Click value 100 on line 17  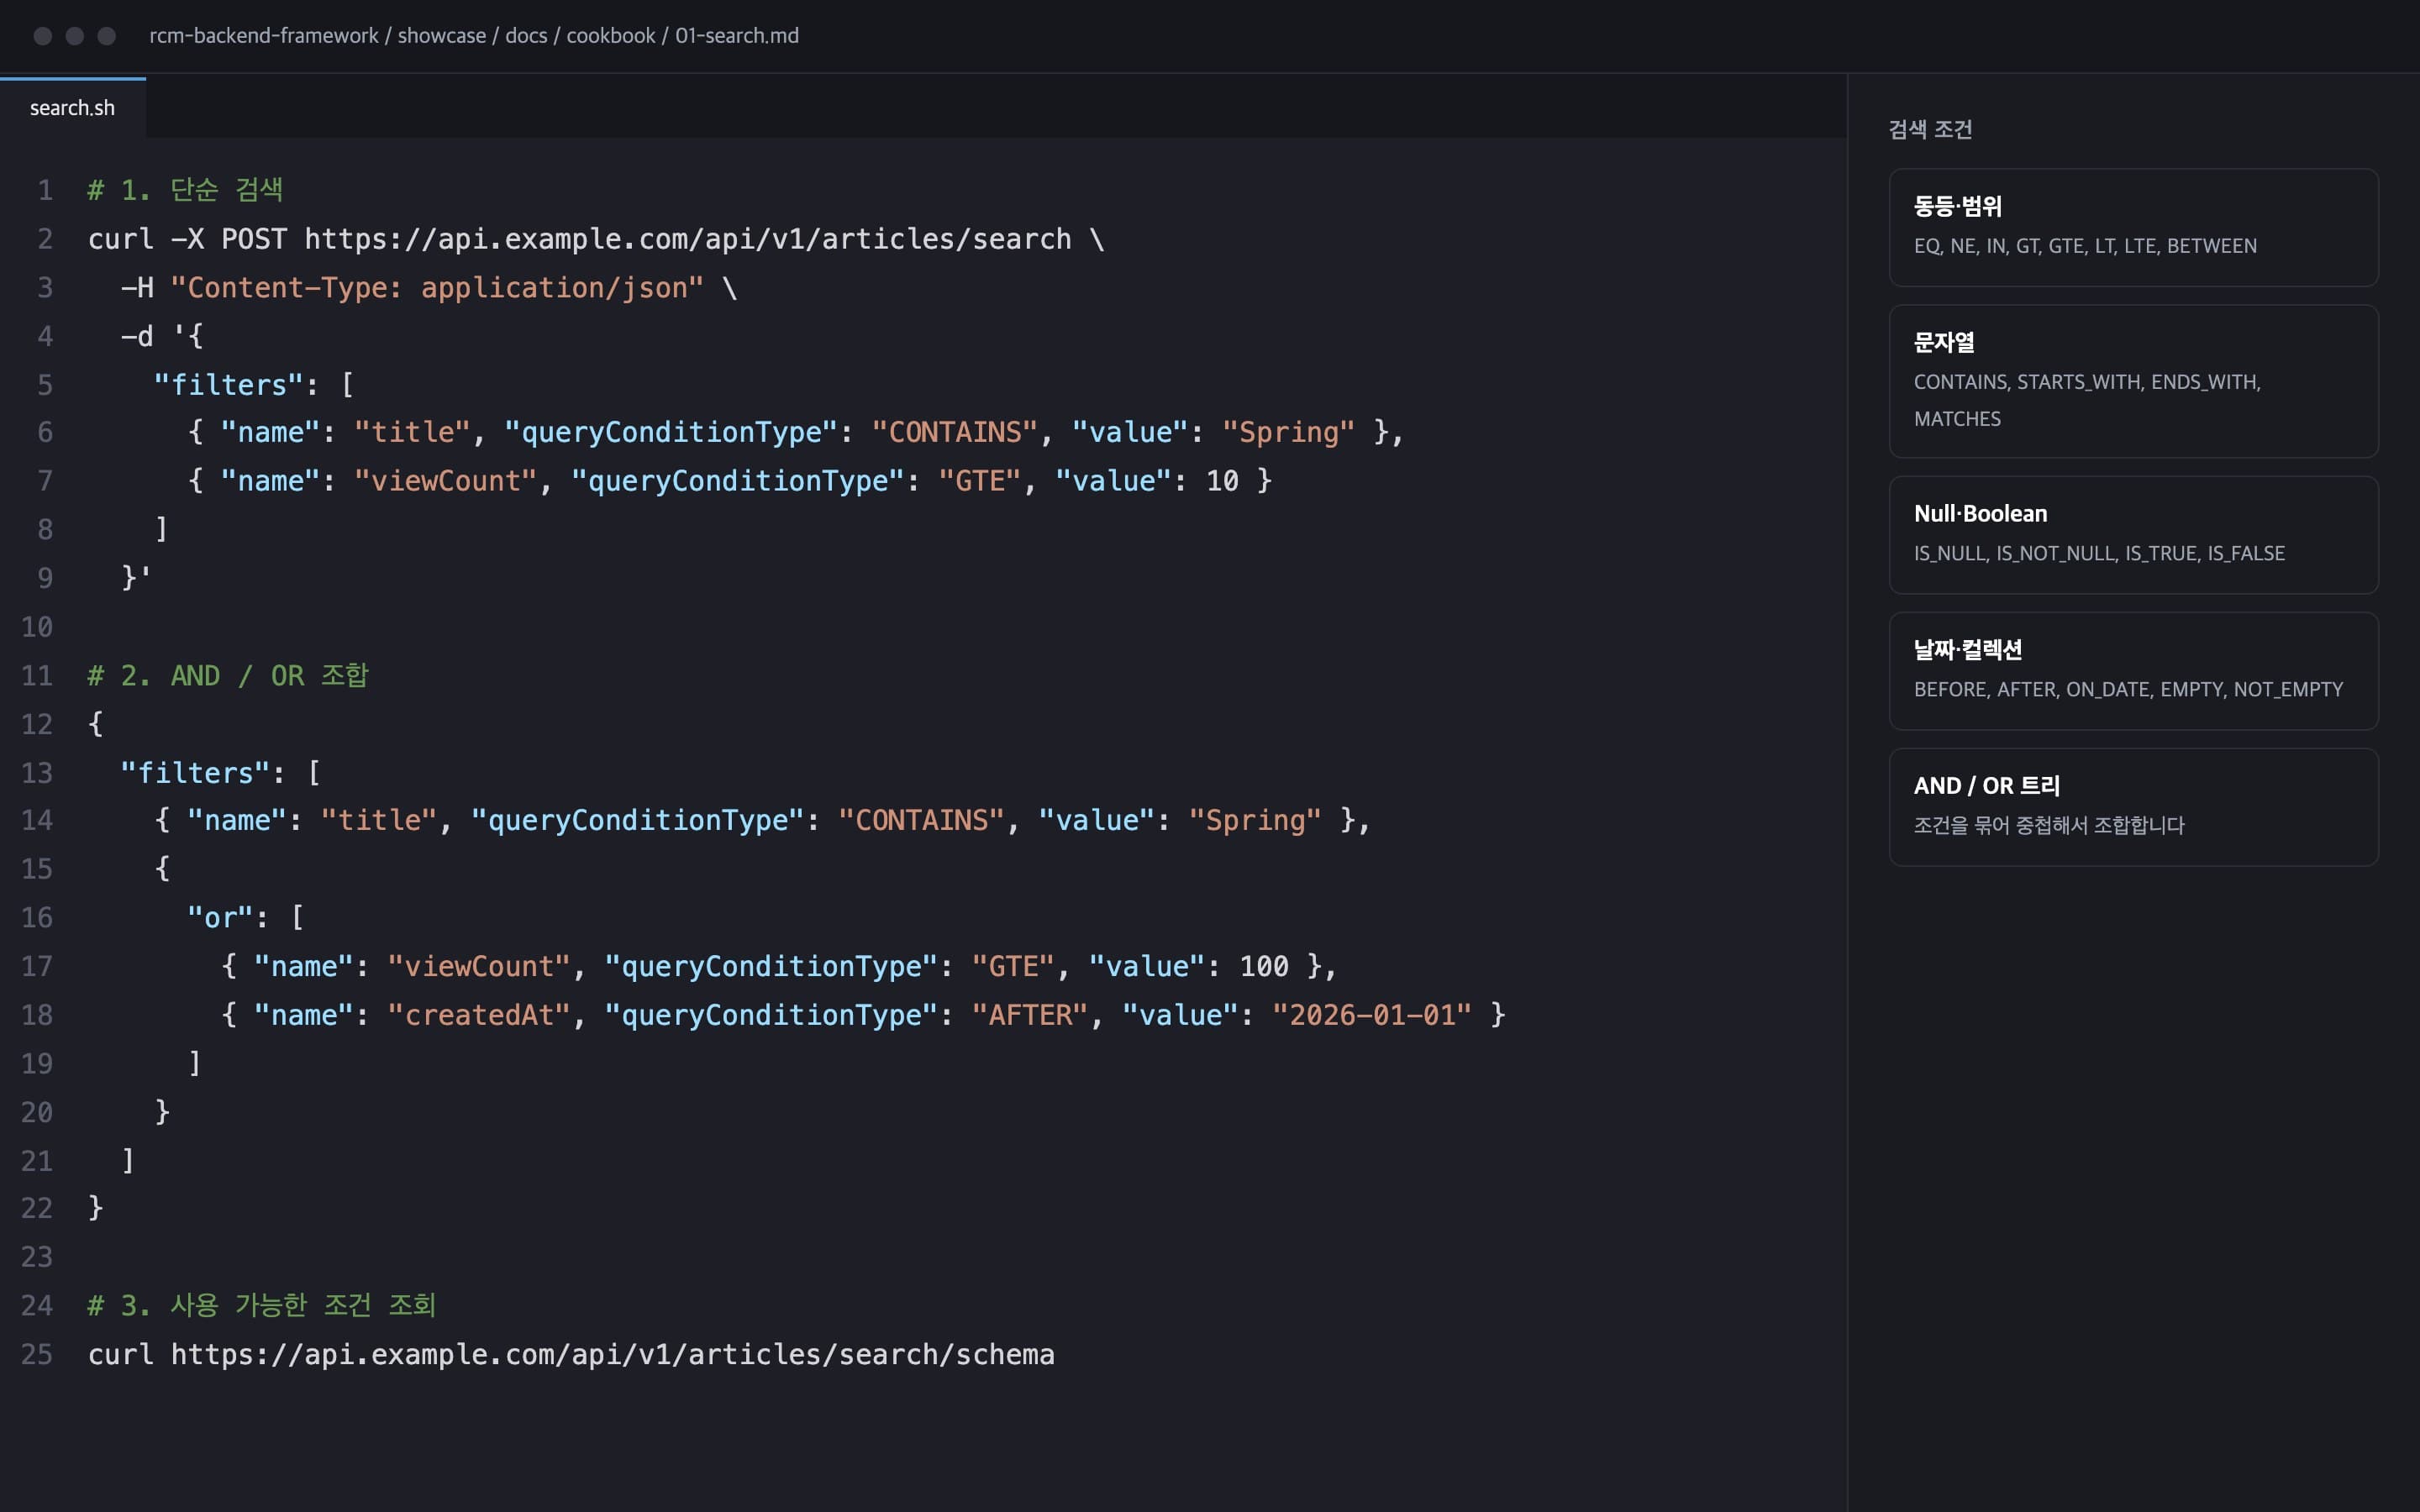[1264, 967]
